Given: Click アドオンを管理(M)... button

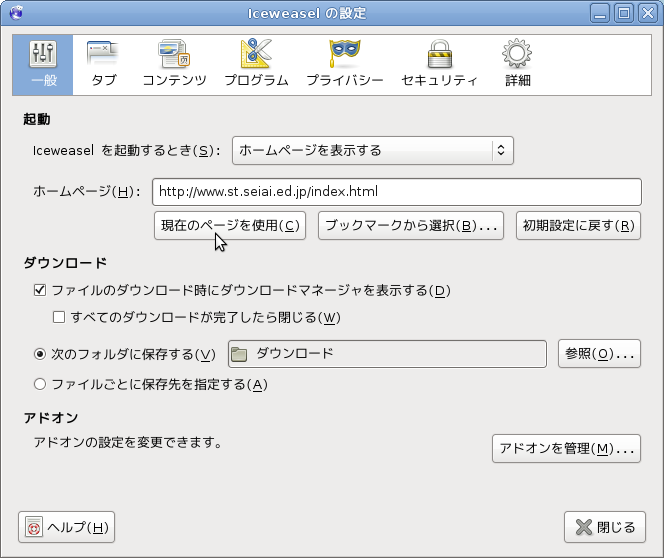Looking at the screenshot, I should 566,448.
